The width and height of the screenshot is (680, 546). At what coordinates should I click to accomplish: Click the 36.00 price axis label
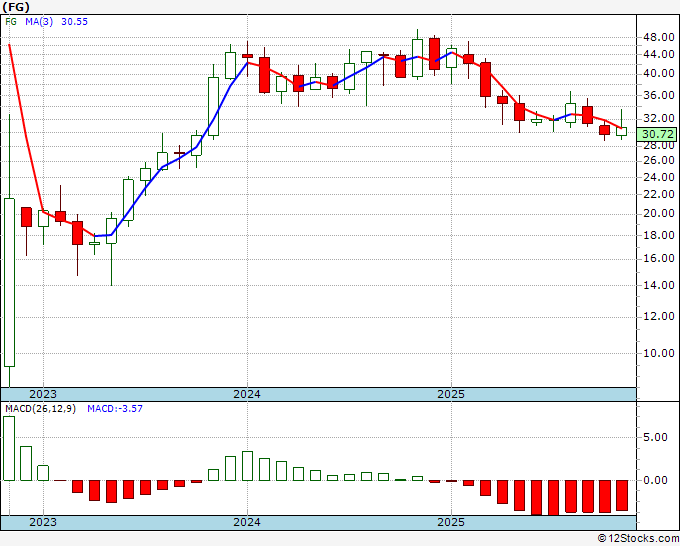658,95
